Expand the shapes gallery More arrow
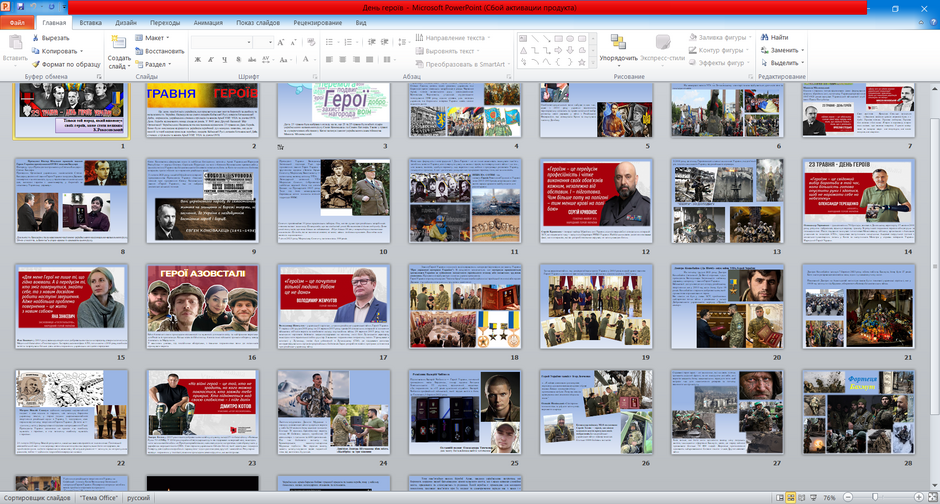Viewport: 940px width, 504px height. pos(593,62)
